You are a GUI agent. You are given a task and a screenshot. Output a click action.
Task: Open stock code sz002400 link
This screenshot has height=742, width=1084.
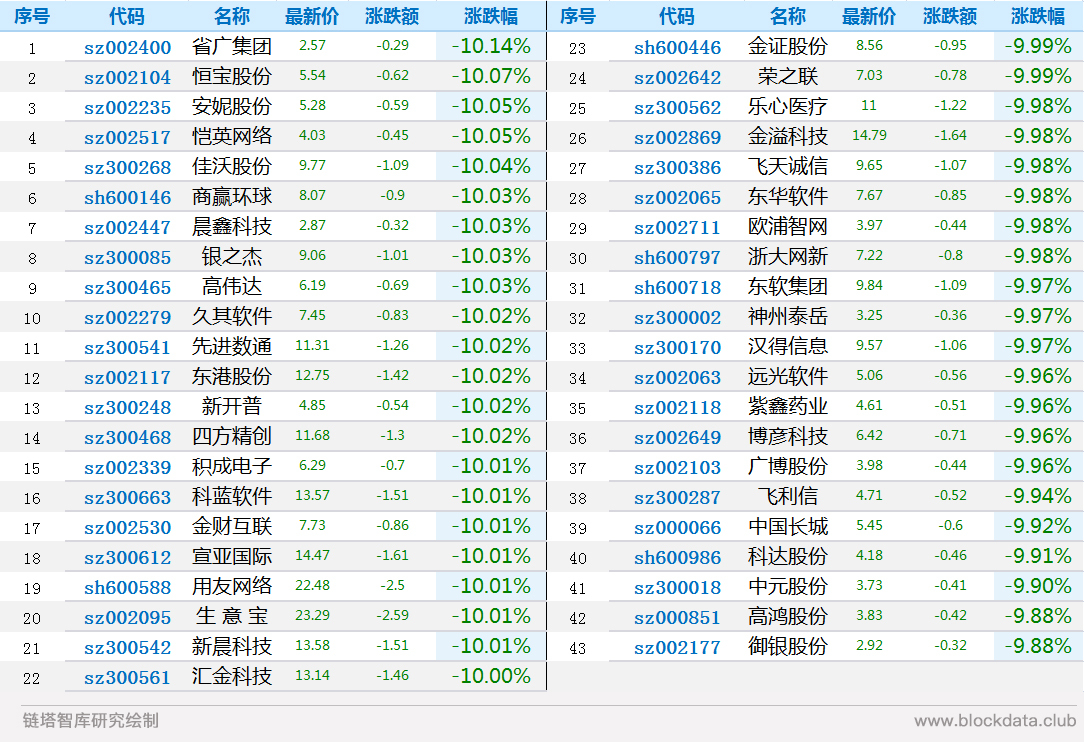[127, 47]
